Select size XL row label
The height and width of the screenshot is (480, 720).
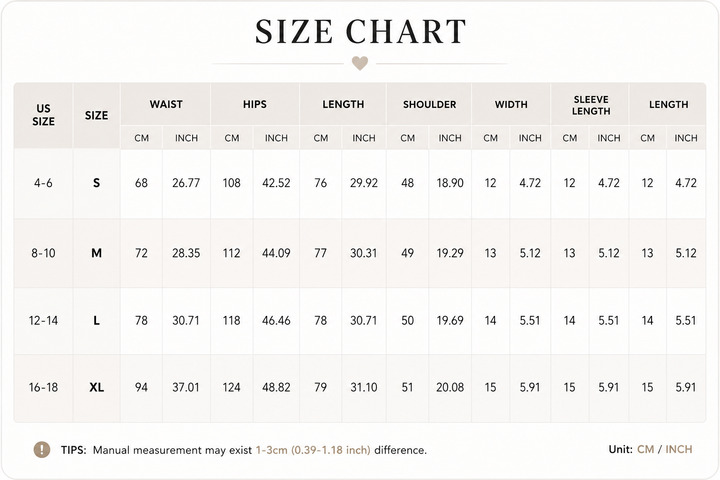click(96, 387)
